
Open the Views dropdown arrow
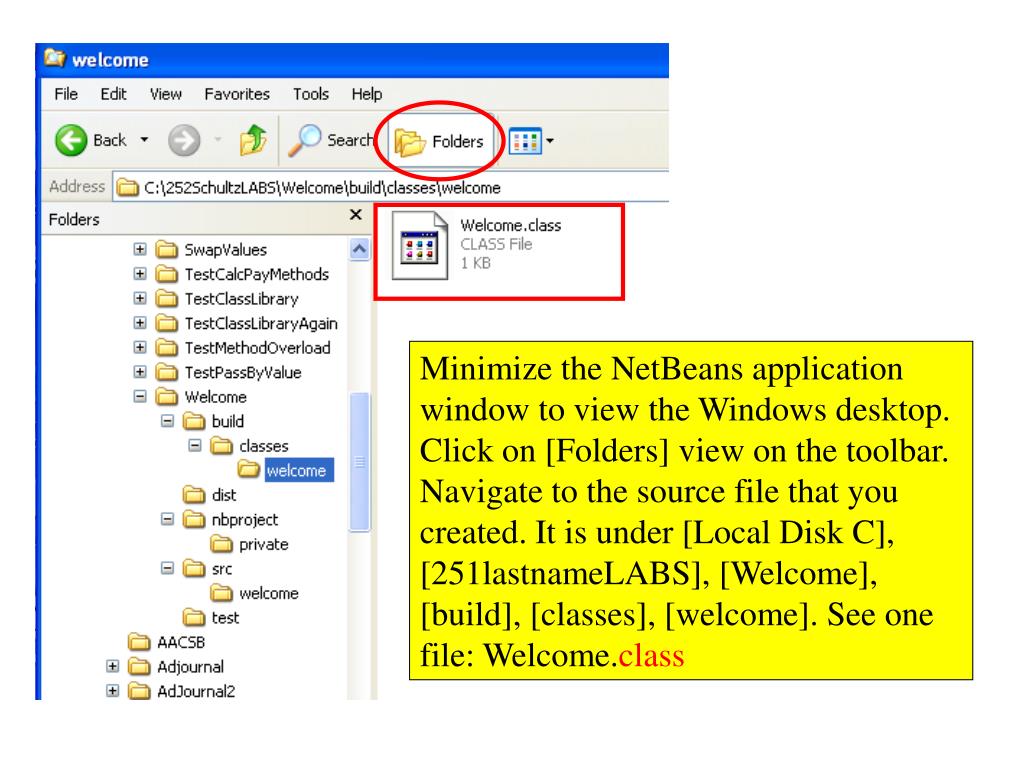550,140
